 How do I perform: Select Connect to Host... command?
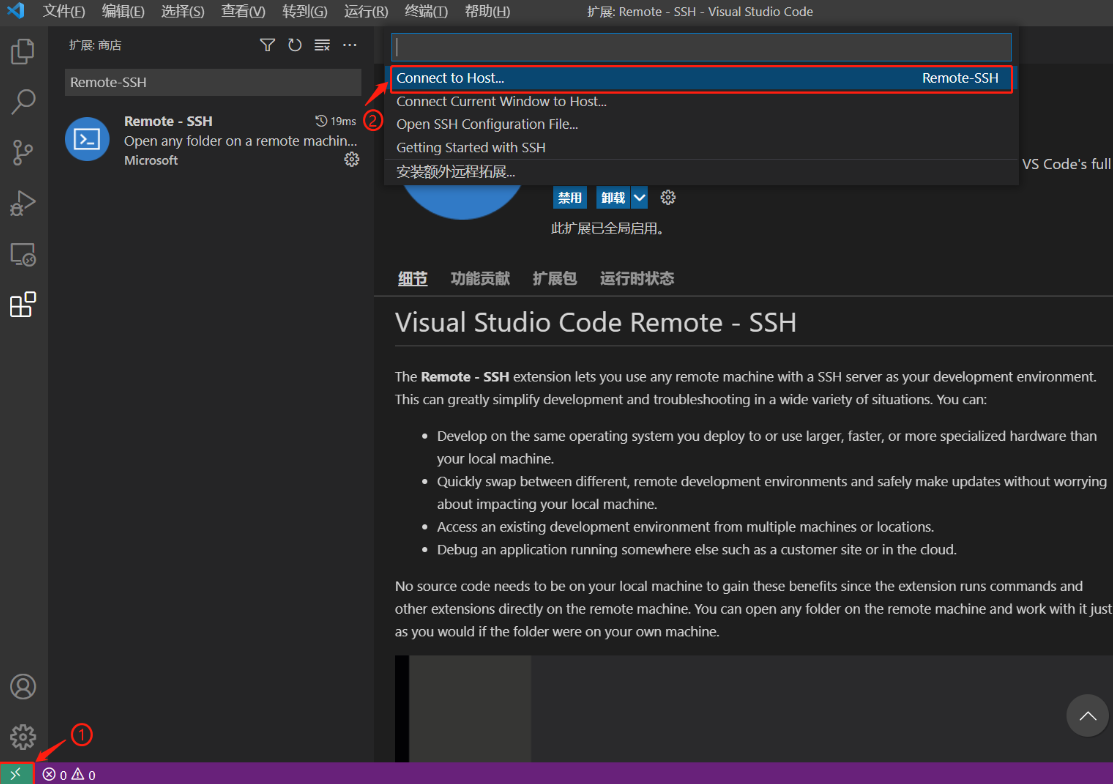pyautogui.click(x=701, y=78)
